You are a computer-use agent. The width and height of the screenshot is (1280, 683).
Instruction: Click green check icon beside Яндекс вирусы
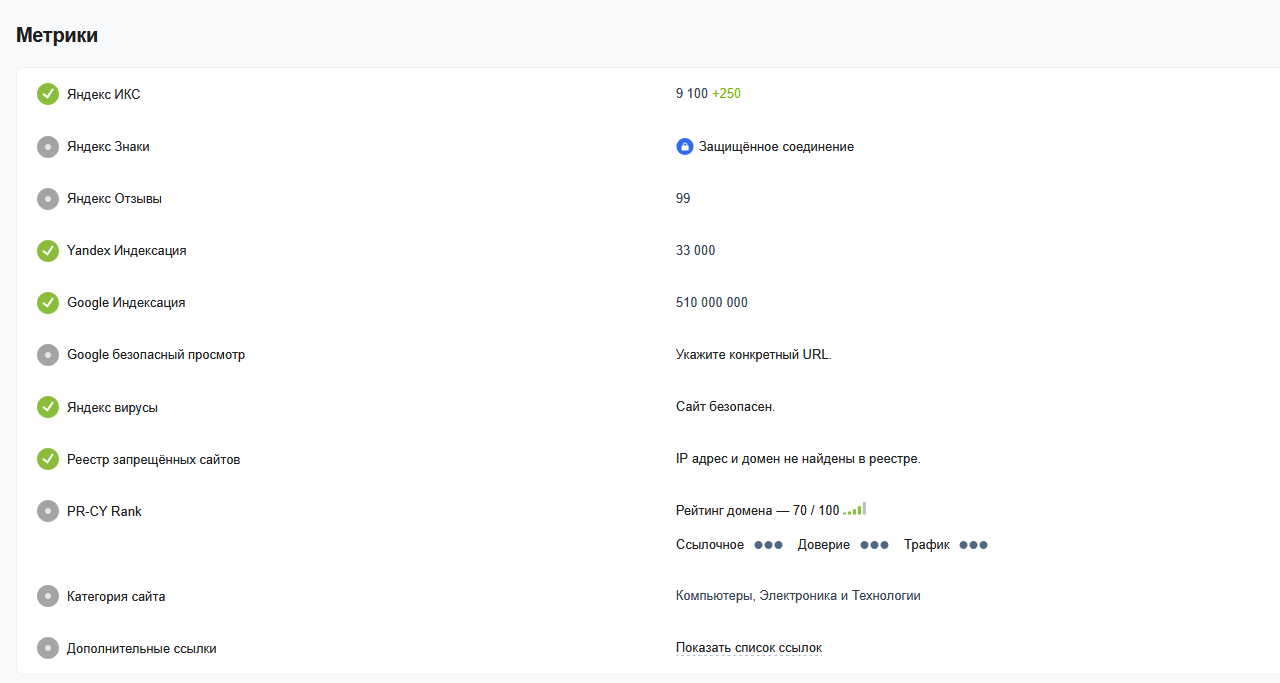pyautogui.click(x=48, y=407)
